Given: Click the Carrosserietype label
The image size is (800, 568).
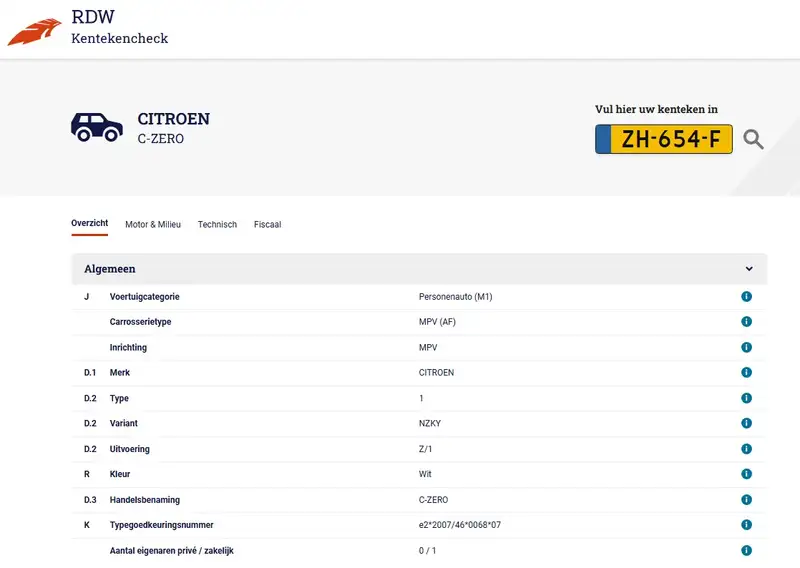Looking at the screenshot, I should (140, 322).
